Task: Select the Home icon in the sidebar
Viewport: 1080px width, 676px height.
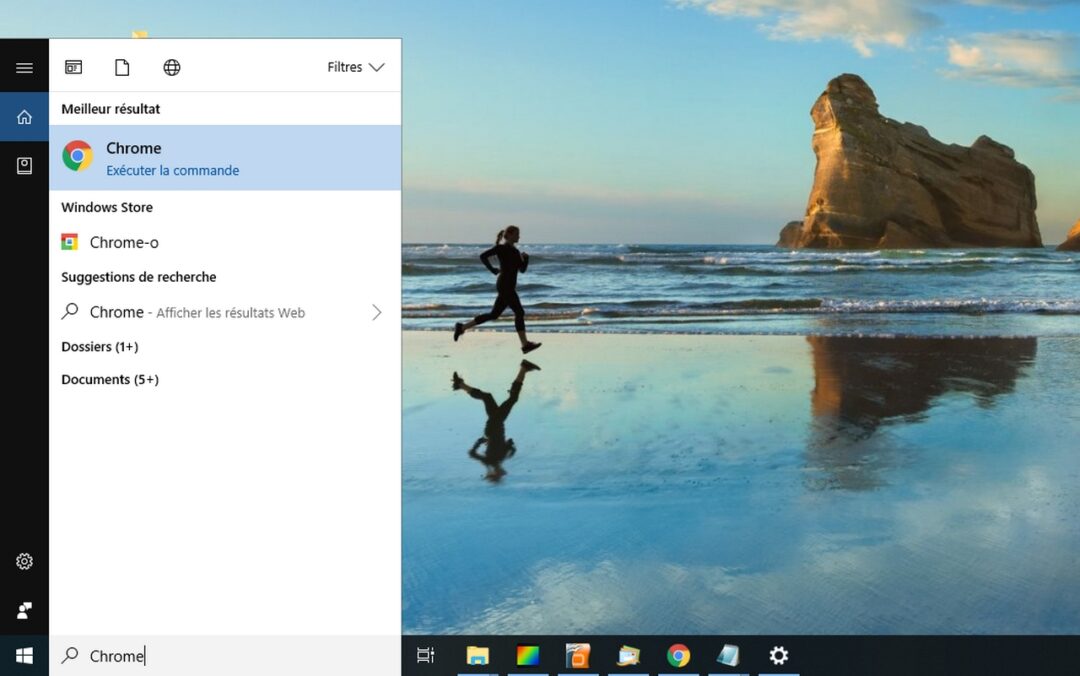Action: pos(24,117)
